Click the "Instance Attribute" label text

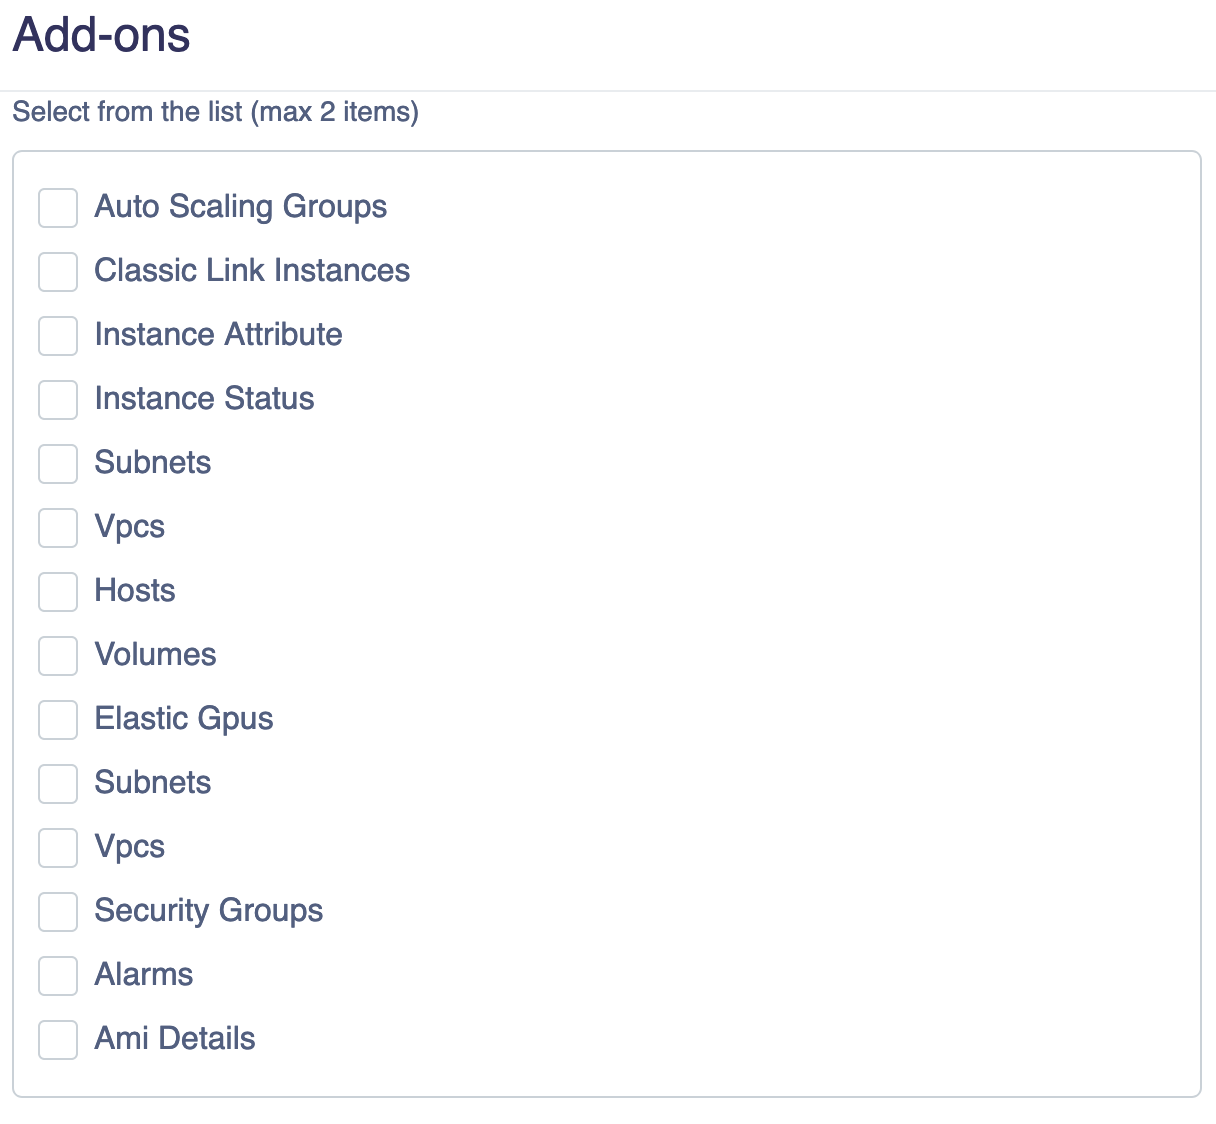pos(218,334)
